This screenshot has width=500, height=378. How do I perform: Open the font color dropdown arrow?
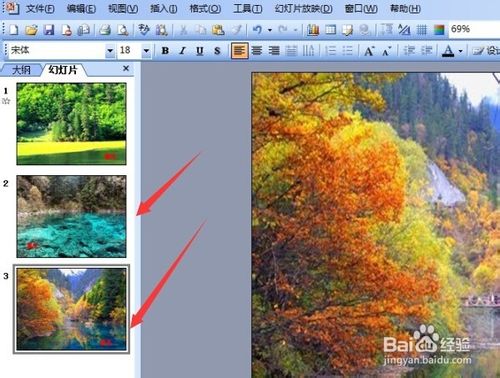click(x=461, y=51)
